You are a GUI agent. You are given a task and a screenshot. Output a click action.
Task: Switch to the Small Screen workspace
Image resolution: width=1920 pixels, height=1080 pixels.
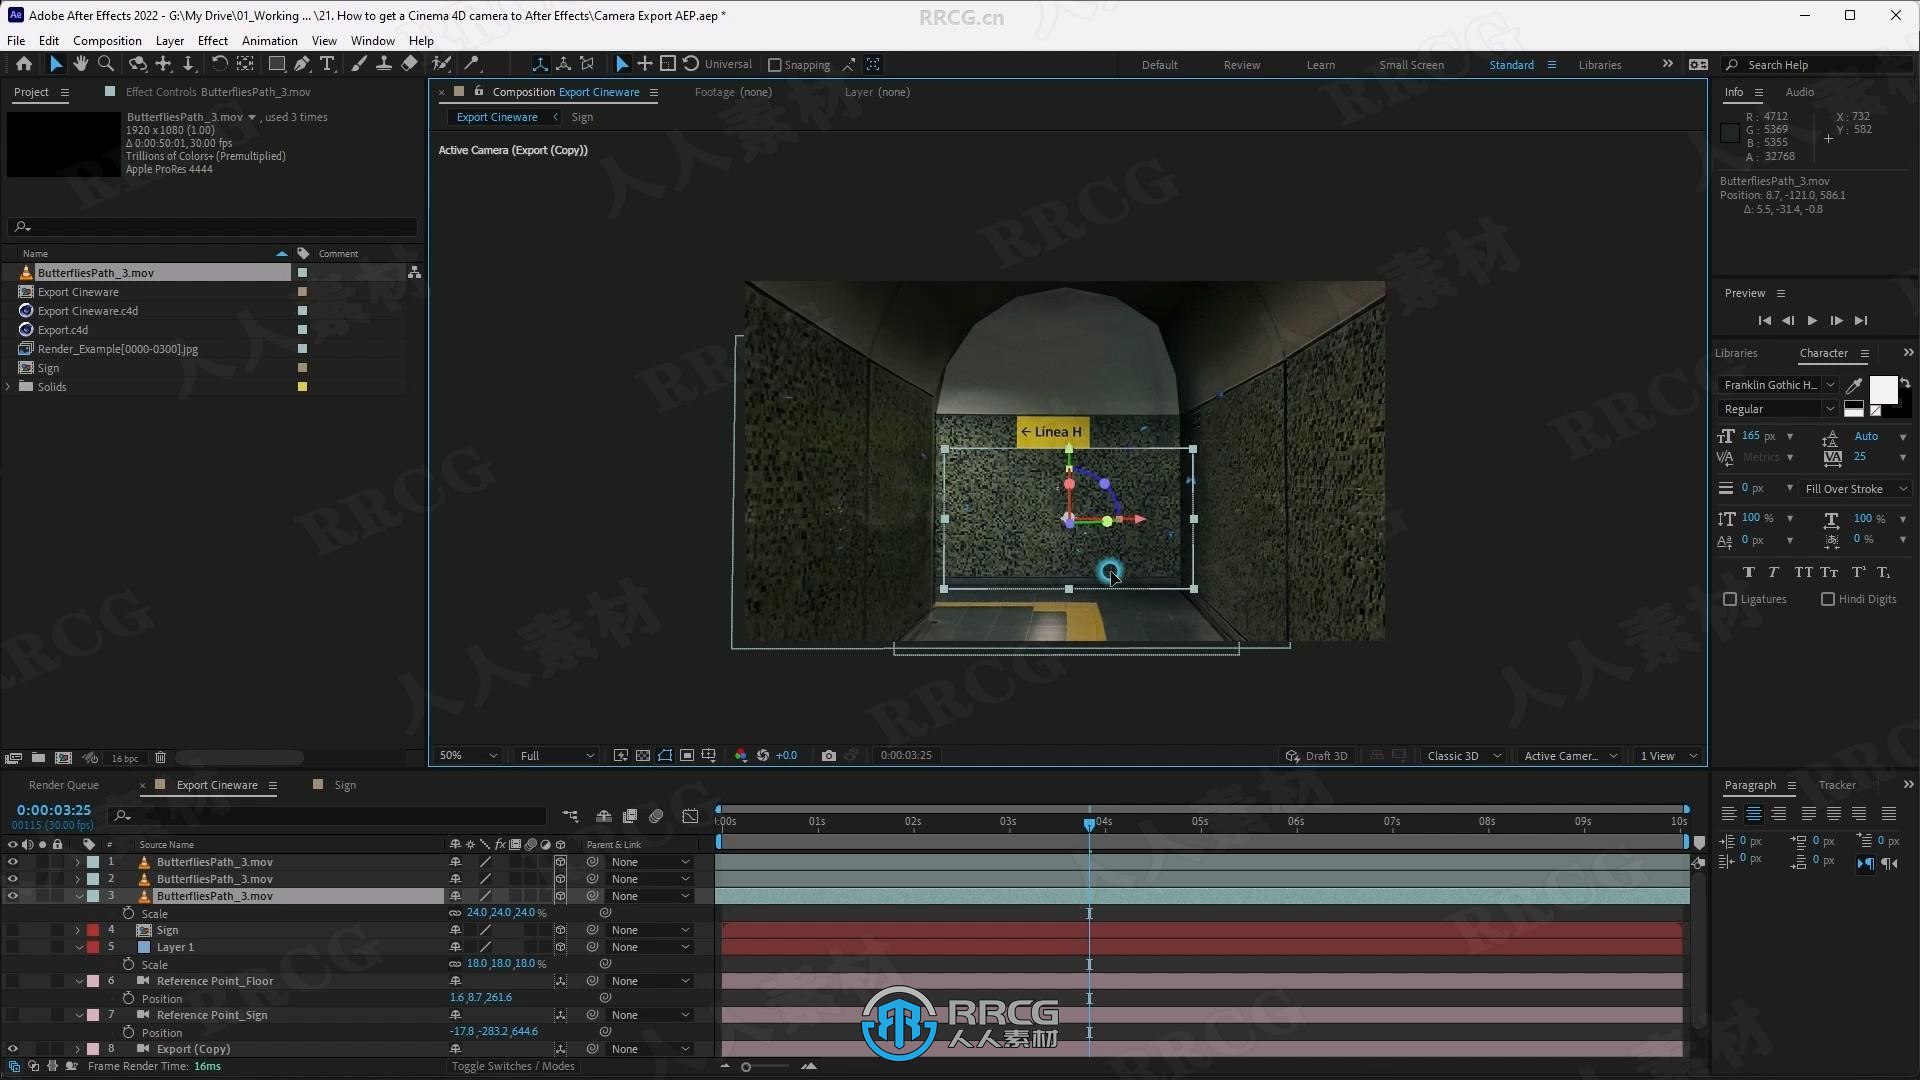1411,65
